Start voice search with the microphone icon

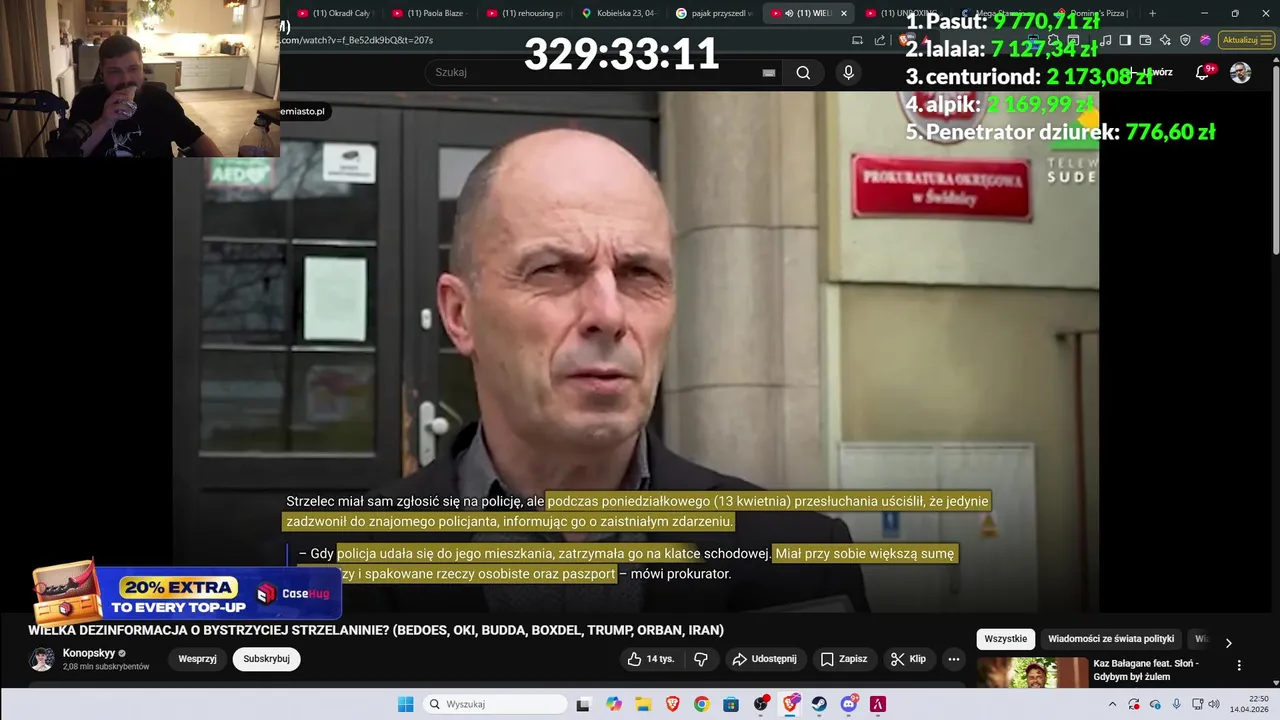[848, 72]
